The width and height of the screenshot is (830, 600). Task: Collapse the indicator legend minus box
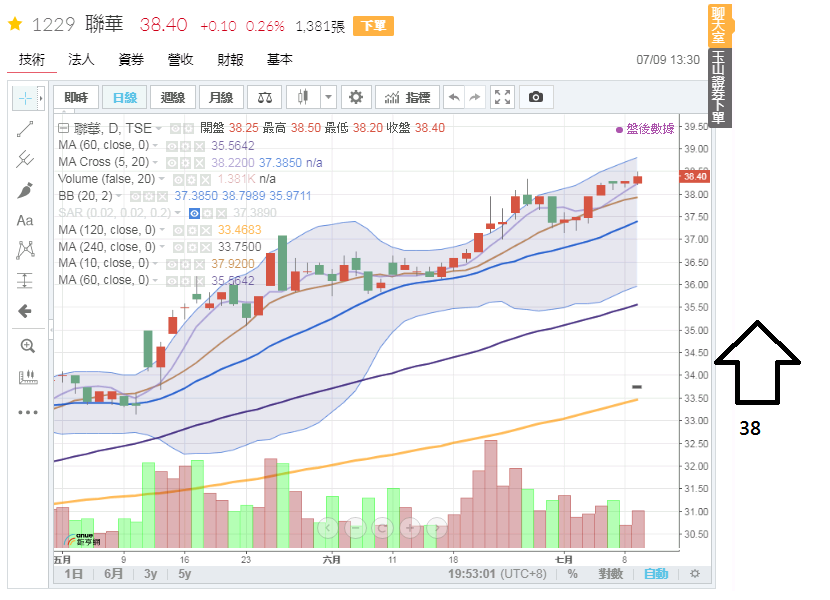tap(64, 128)
